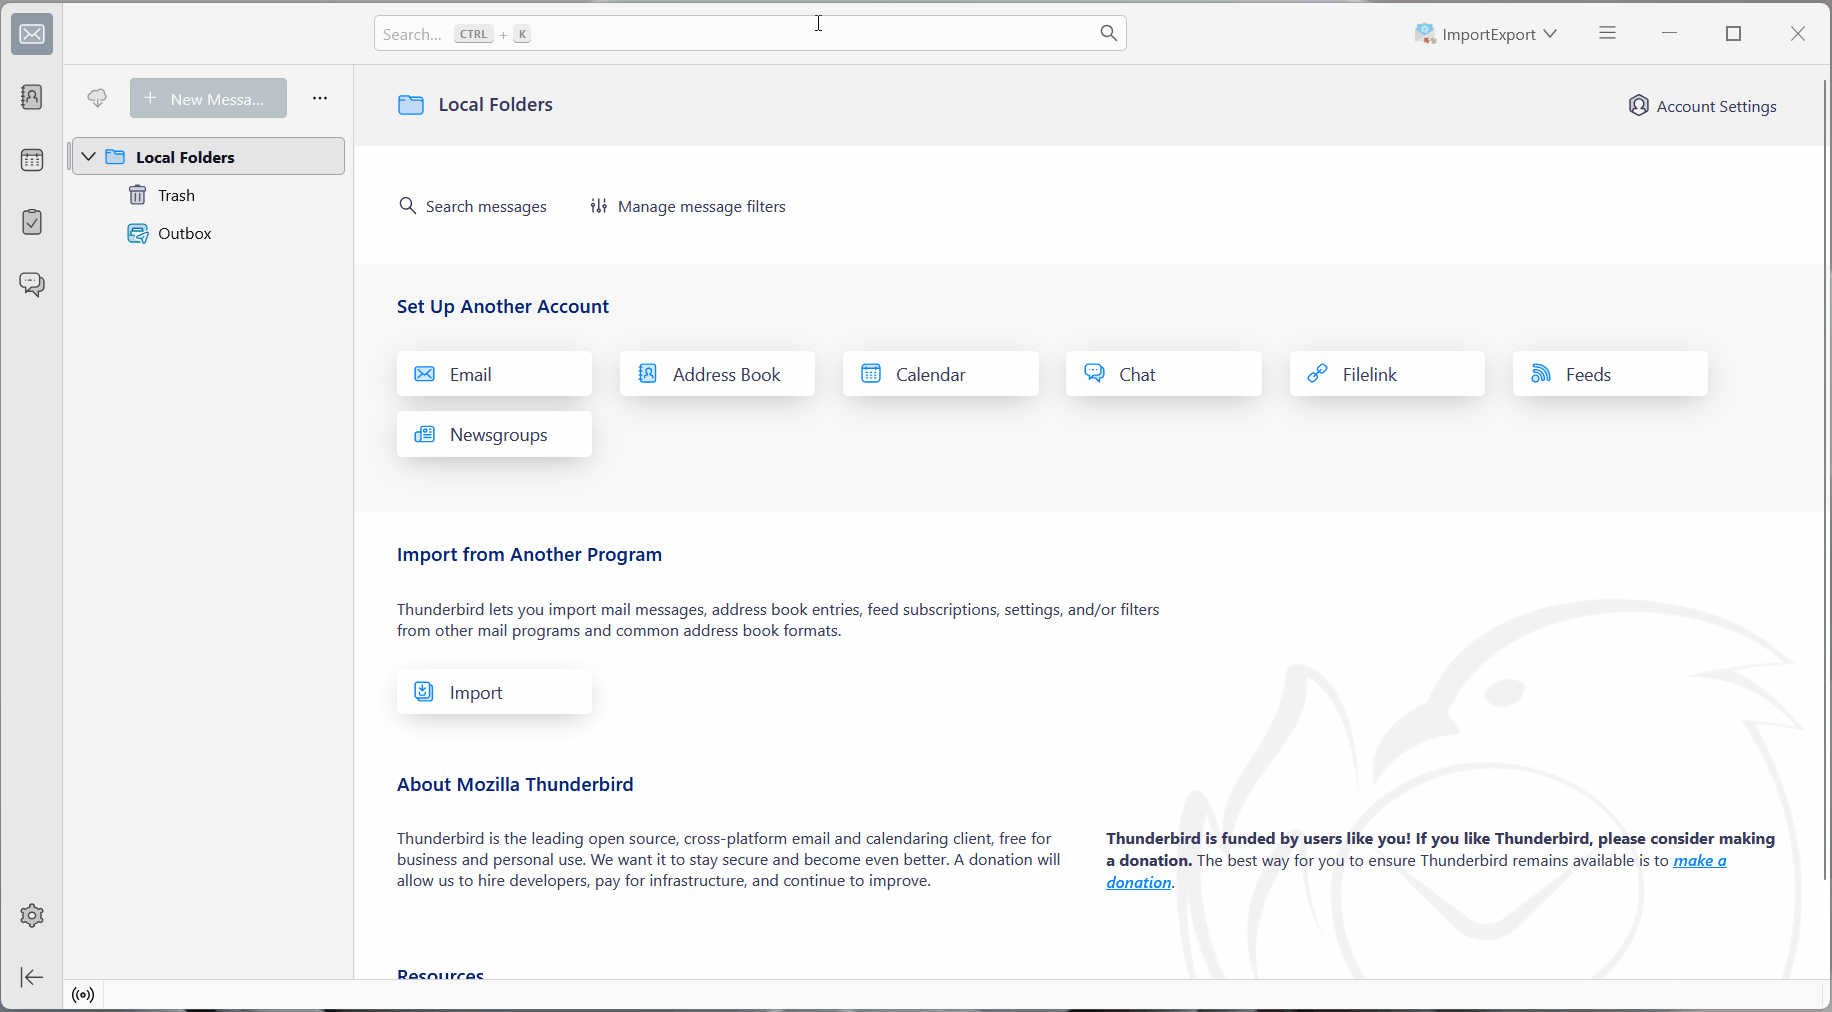This screenshot has height=1012, width=1832.
Task: Click Search messages
Action: click(473, 206)
